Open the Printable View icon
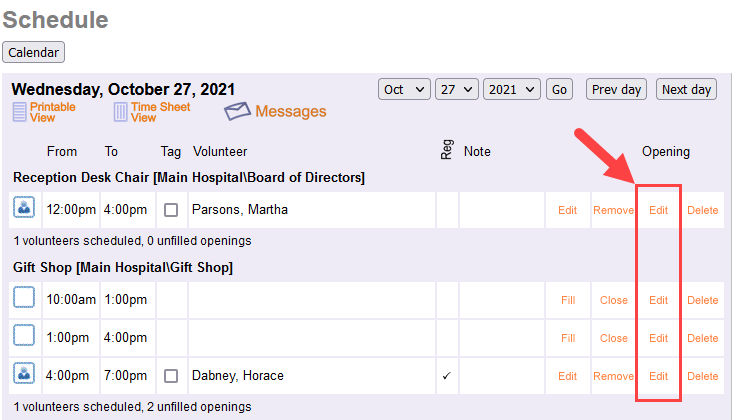The image size is (735, 420). point(20,112)
